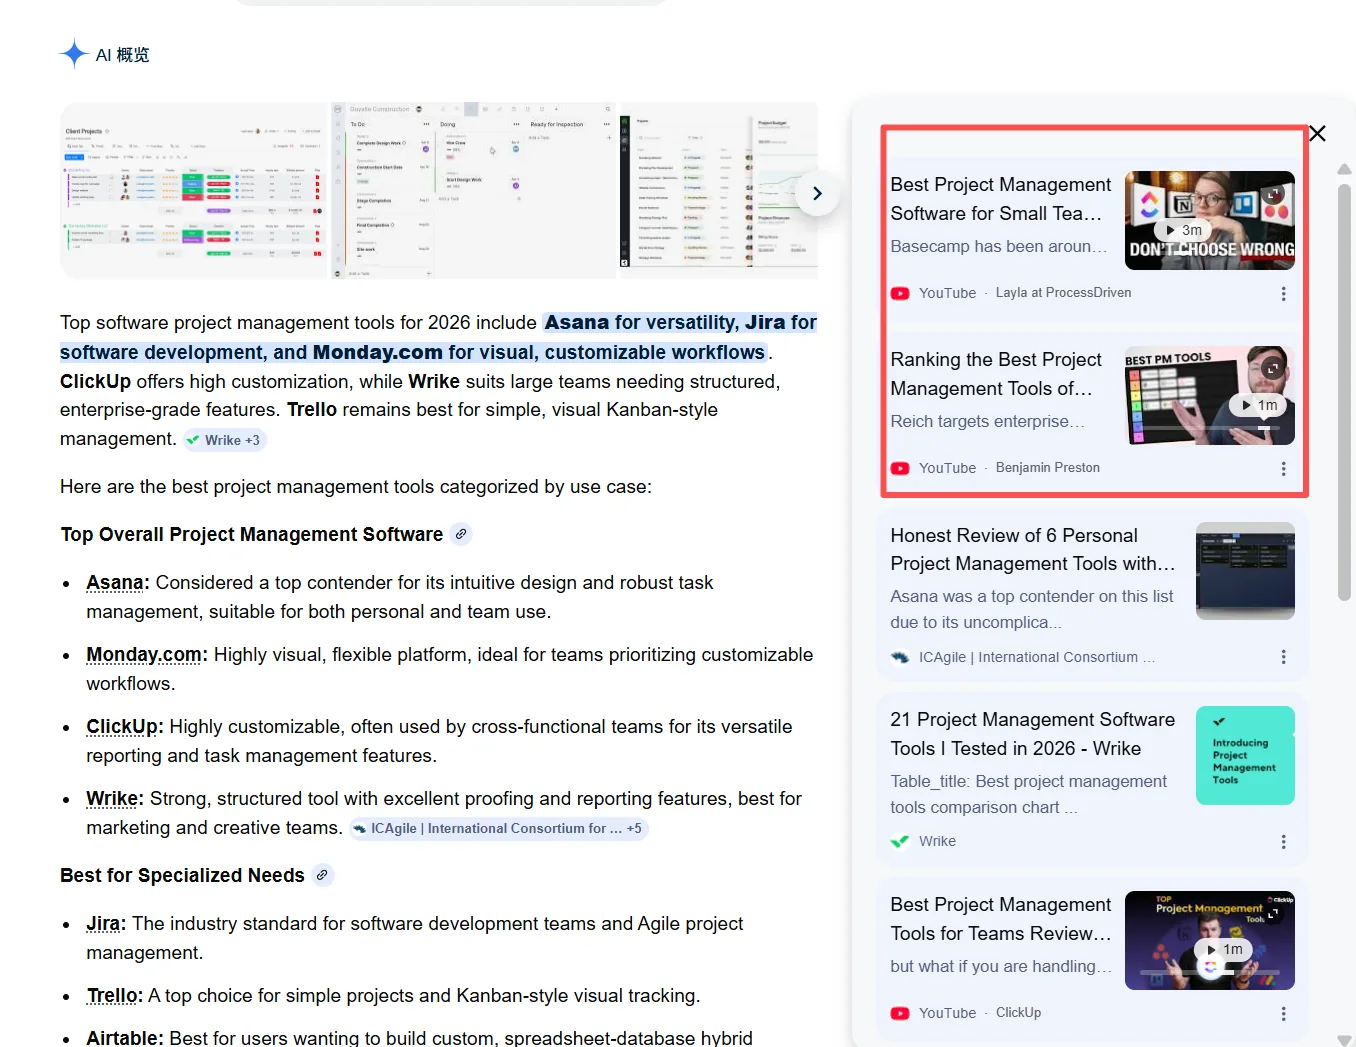Click the side panel scrollbar up arrow
The width and height of the screenshot is (1356, 1047).
click(1344, 169)
